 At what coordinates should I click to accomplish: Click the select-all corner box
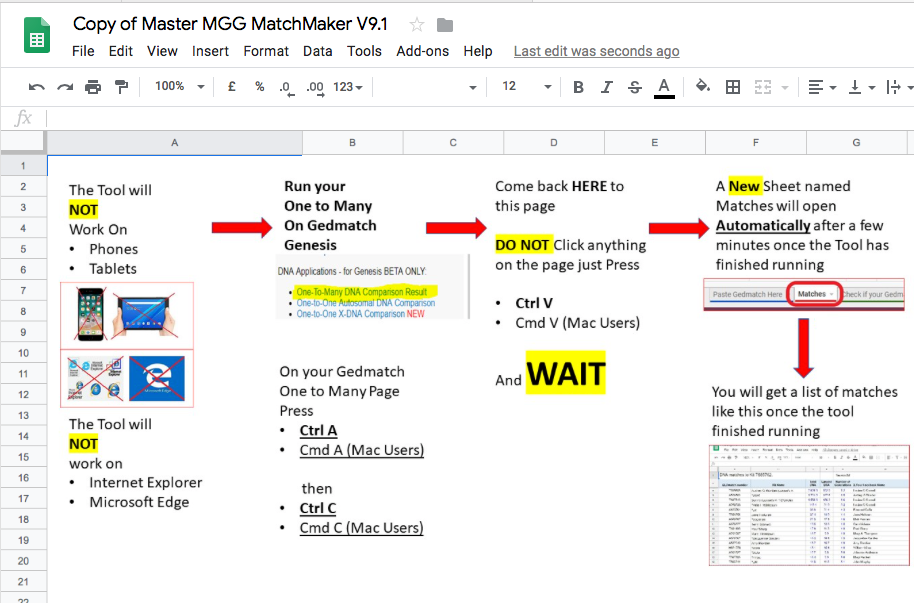tap(23, 142)
